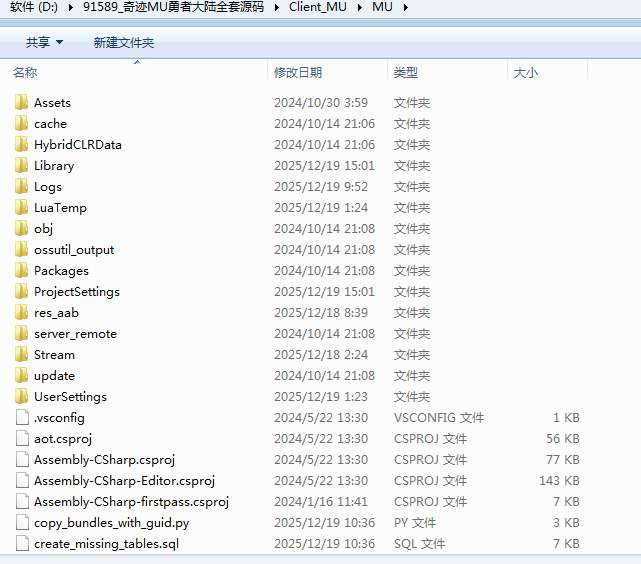Click the Assembly-CSharp.csproj file icon
The image size is (641, 564).
[x=22, y=460]
